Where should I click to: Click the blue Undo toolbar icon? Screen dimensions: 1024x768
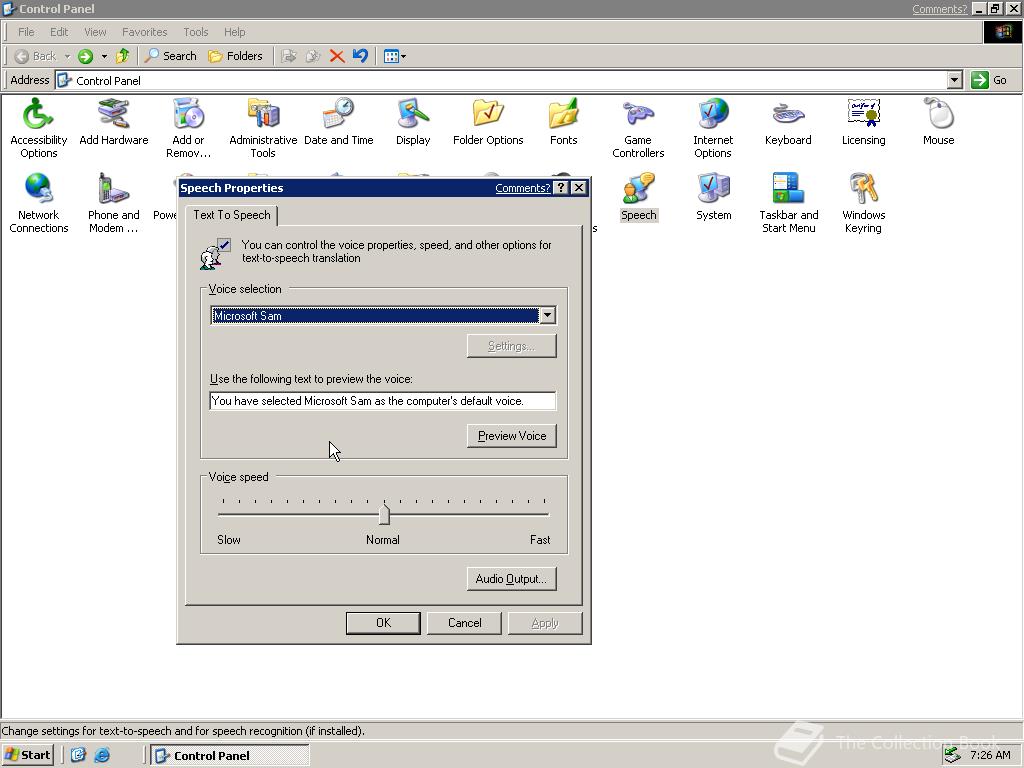[360, 56]
